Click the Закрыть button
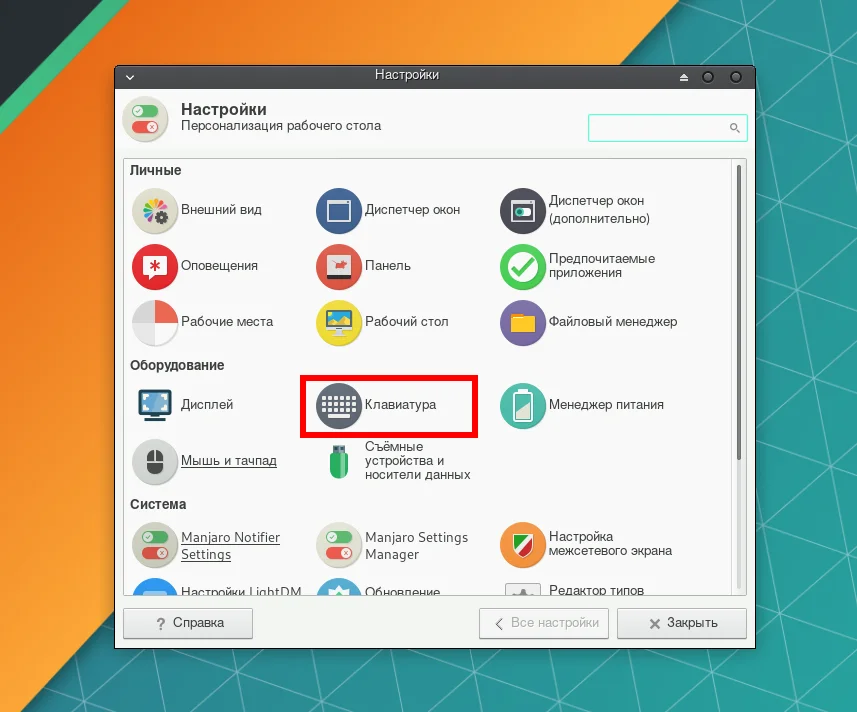Image resolution: width=857 pixels, height=712 pixels. [682, 623]
